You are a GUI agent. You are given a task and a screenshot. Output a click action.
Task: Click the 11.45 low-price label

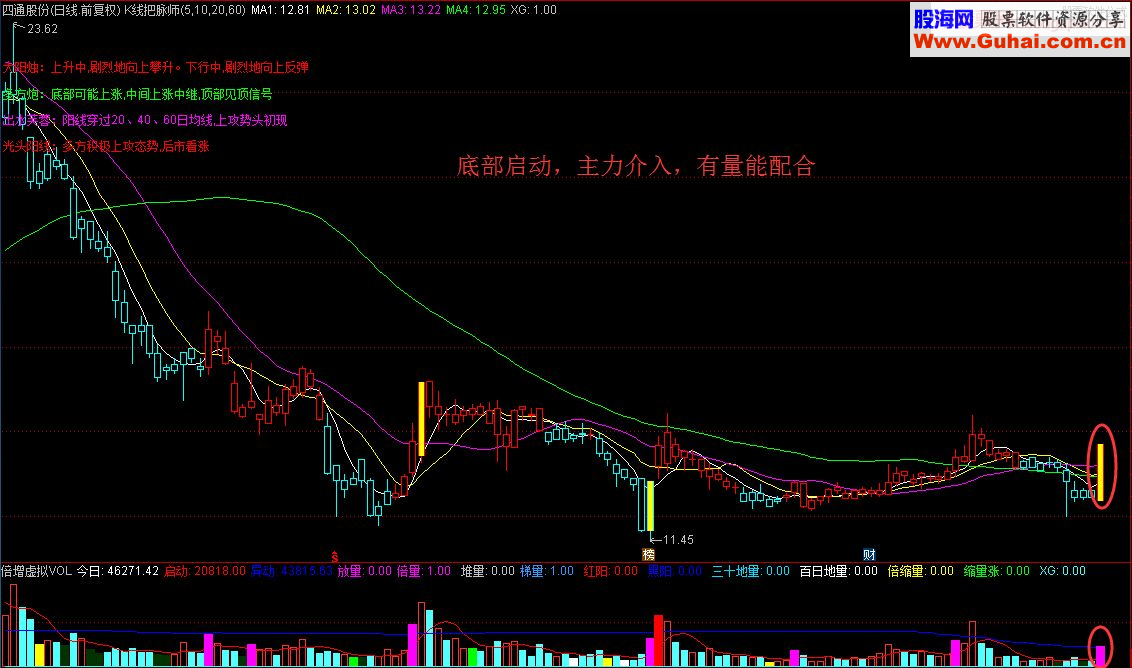[x=678, y=539]
